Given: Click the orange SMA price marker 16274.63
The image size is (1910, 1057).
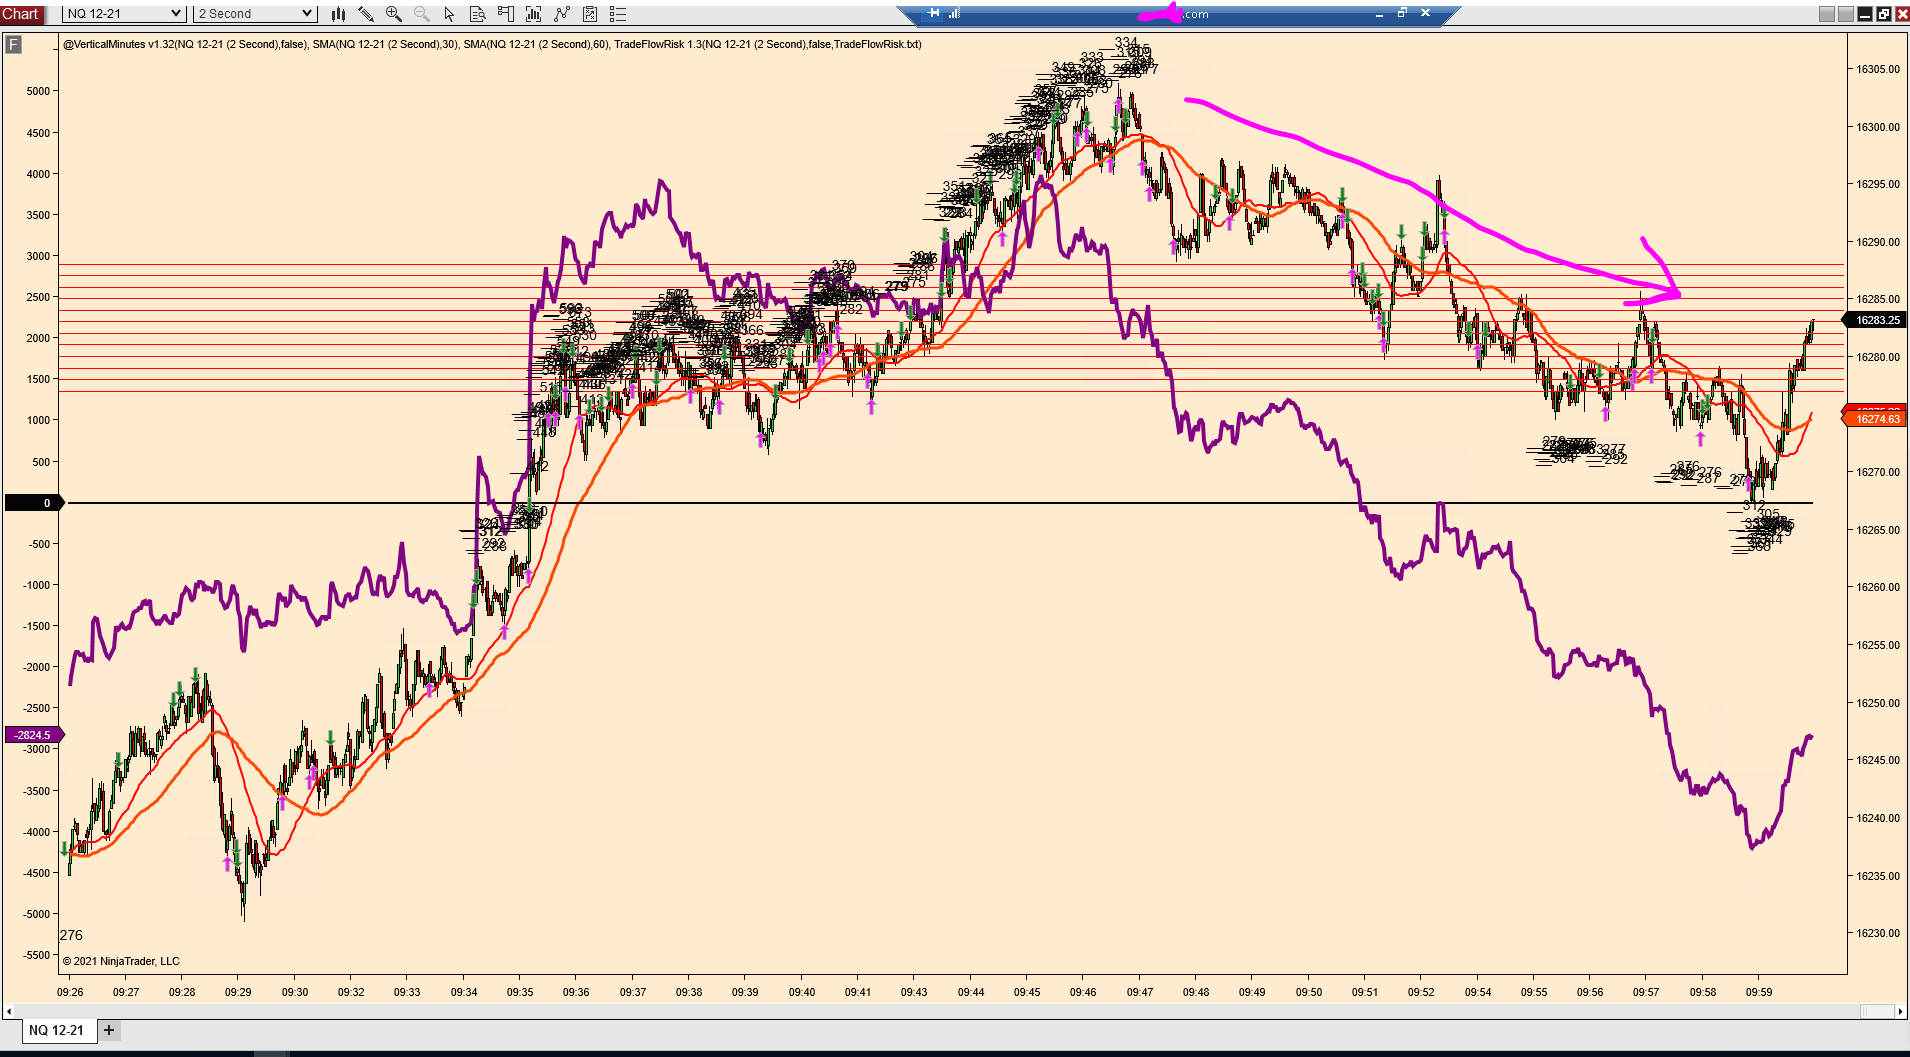Looking at the screenshot, I should click(1877, 419).
